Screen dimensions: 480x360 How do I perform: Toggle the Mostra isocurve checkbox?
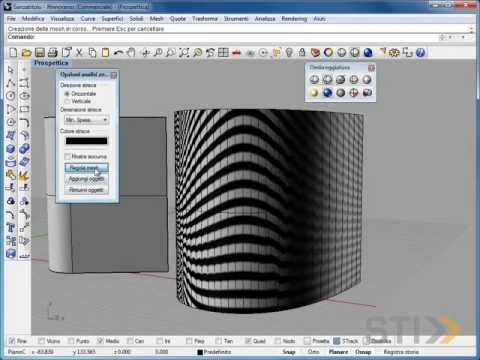(x=68, y=156)
